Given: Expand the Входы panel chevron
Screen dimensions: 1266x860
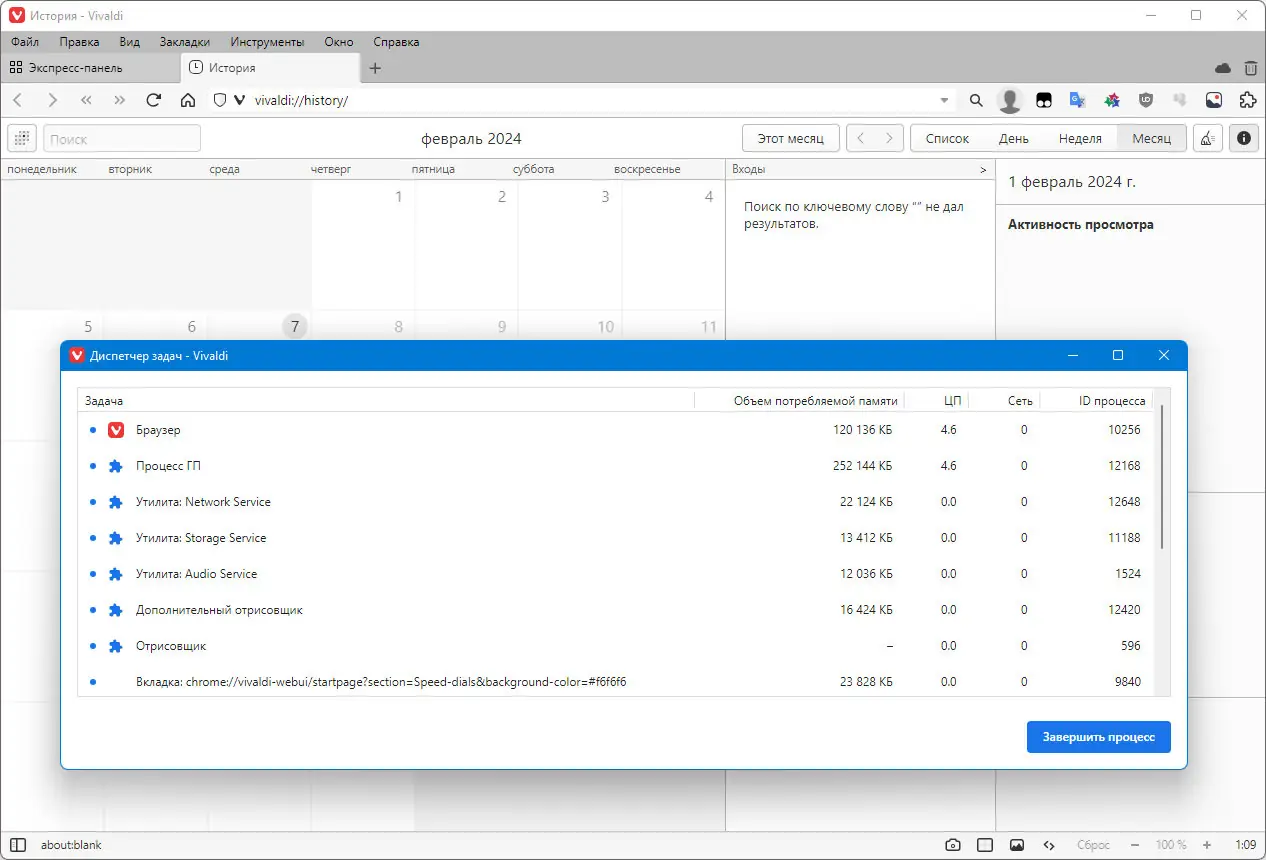Looking at the screenshot, I should click(x=983, y=169).
